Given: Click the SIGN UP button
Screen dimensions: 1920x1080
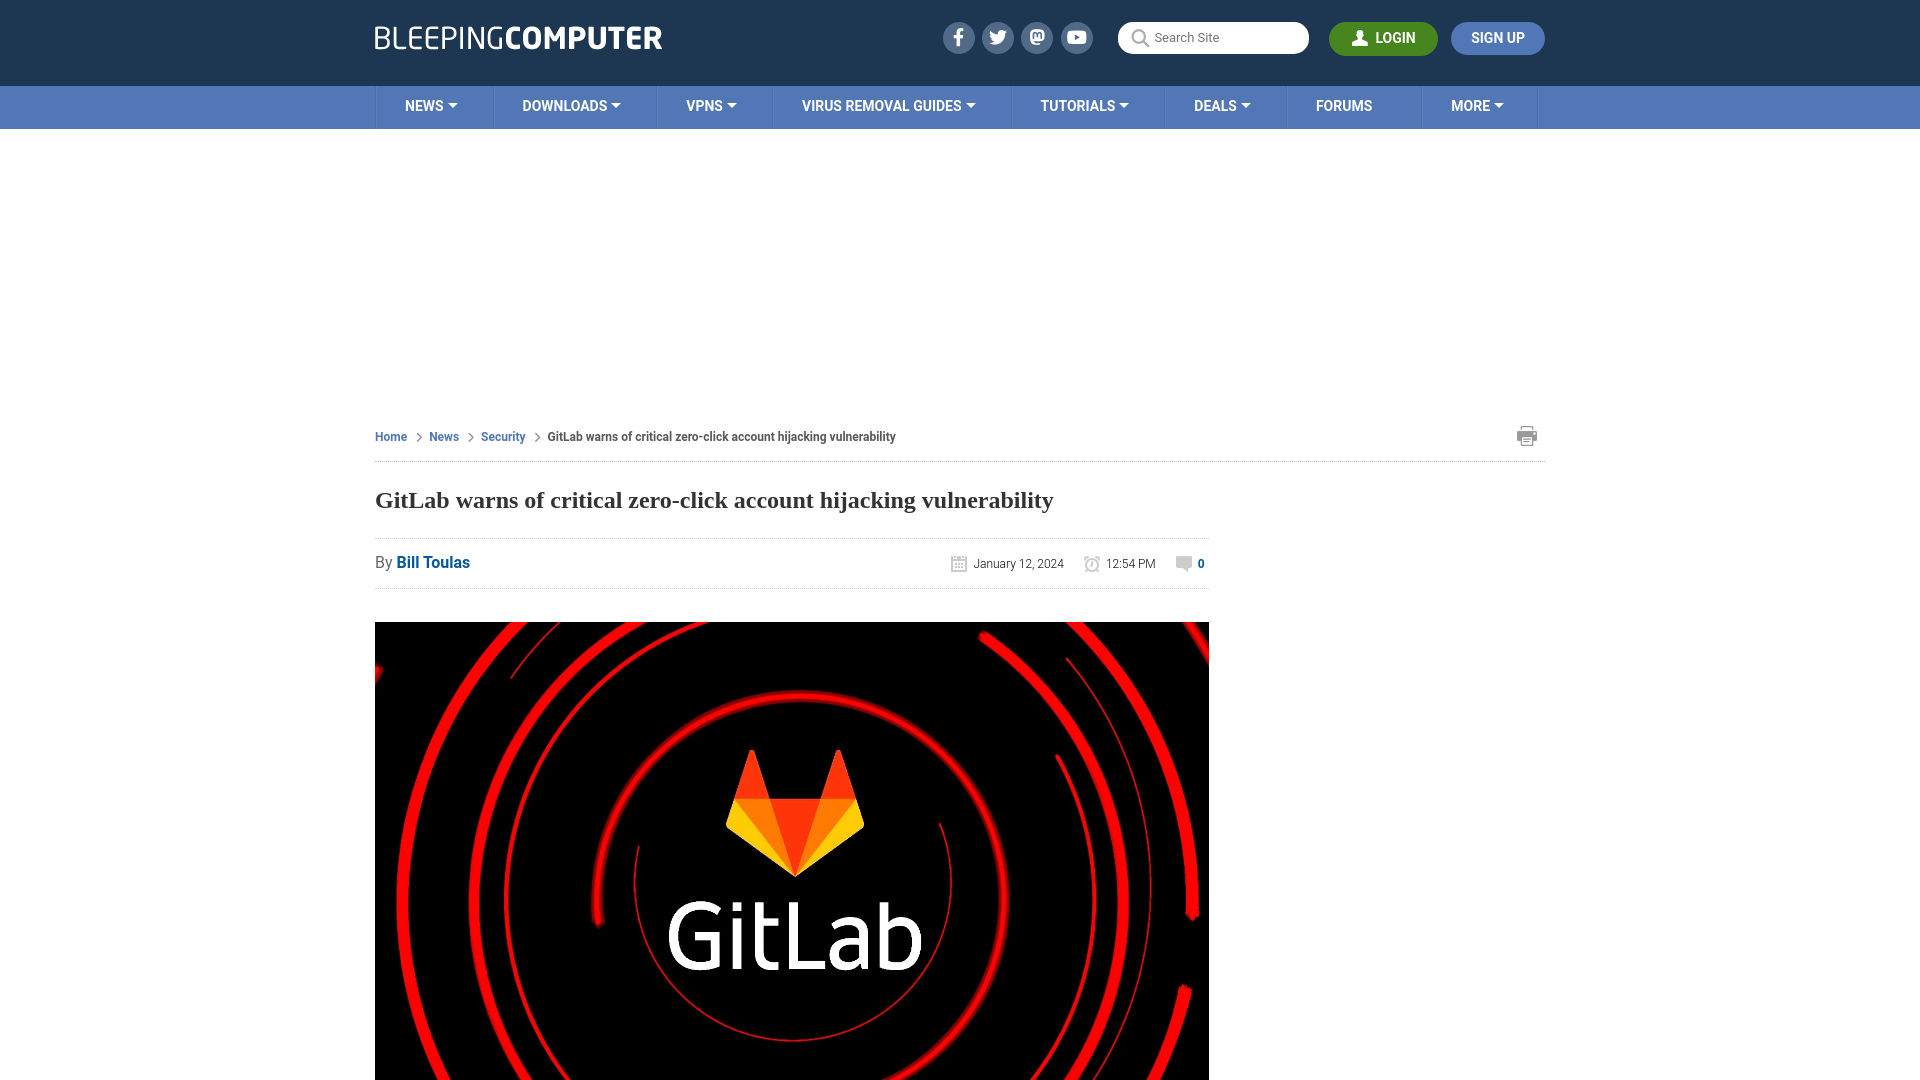Looking at the screenshot, I should (1497, 37).
